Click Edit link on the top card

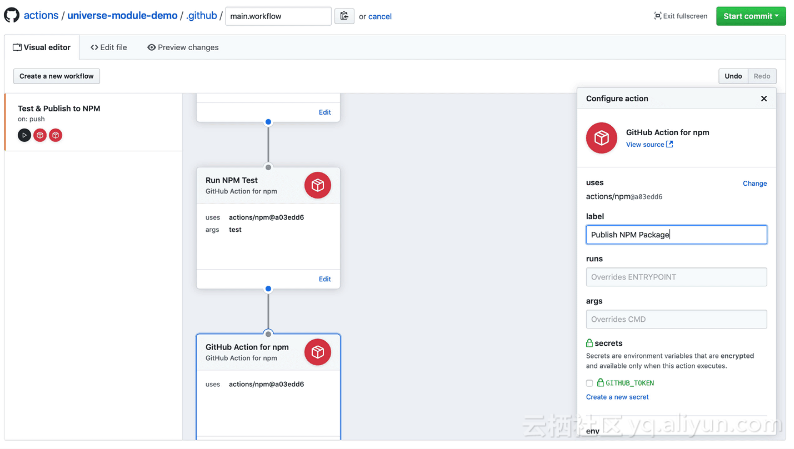coord(325,112)
